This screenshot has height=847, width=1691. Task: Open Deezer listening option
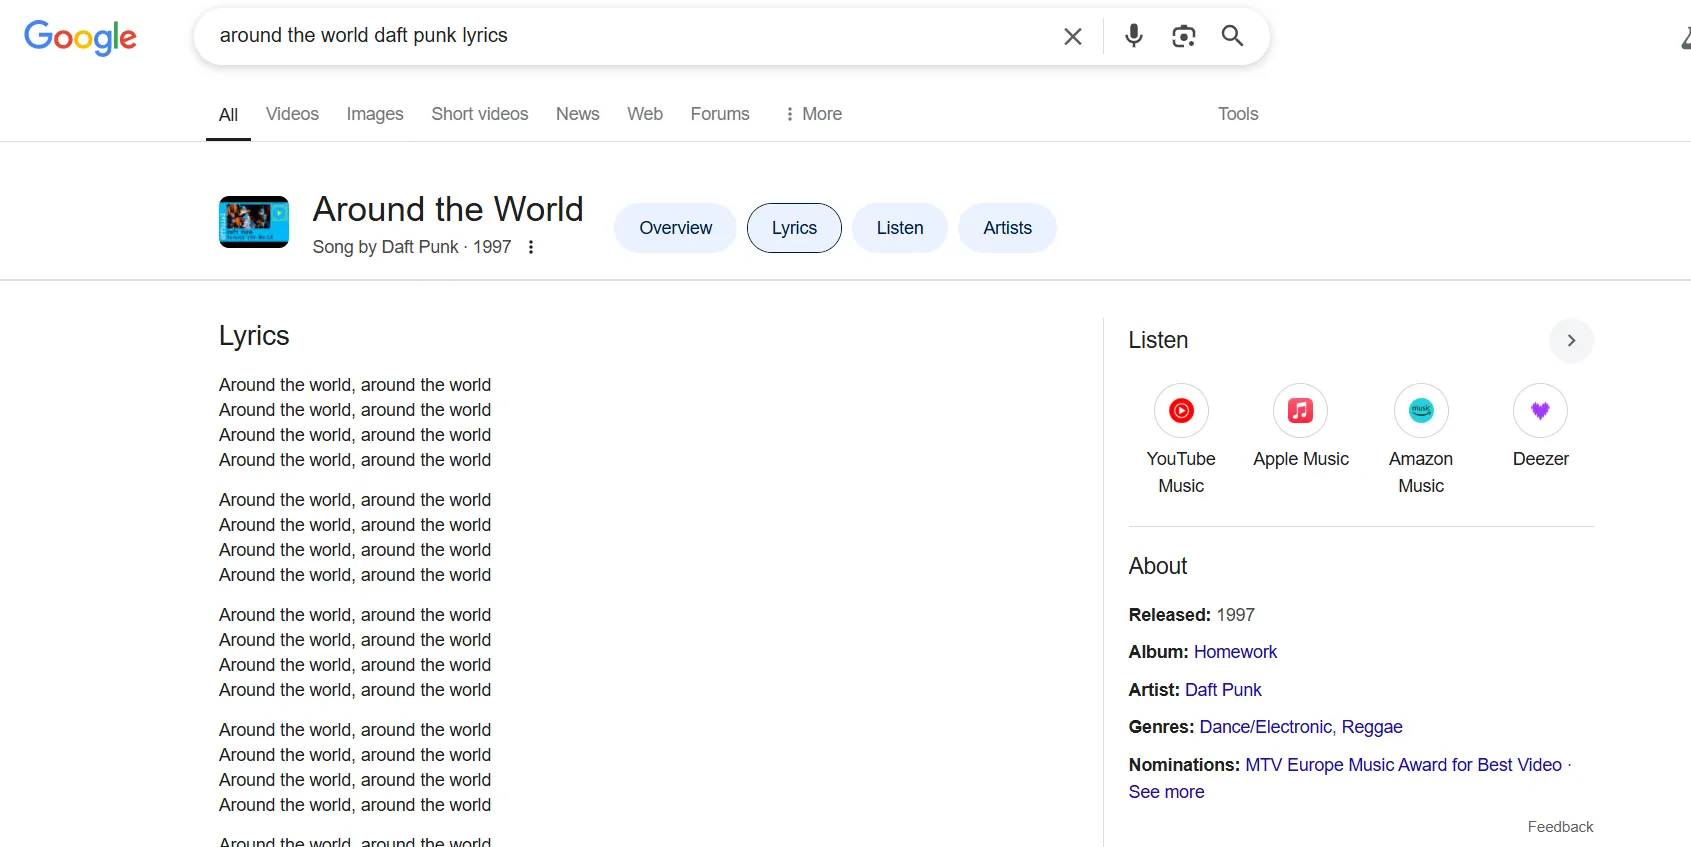[1540, 411]
